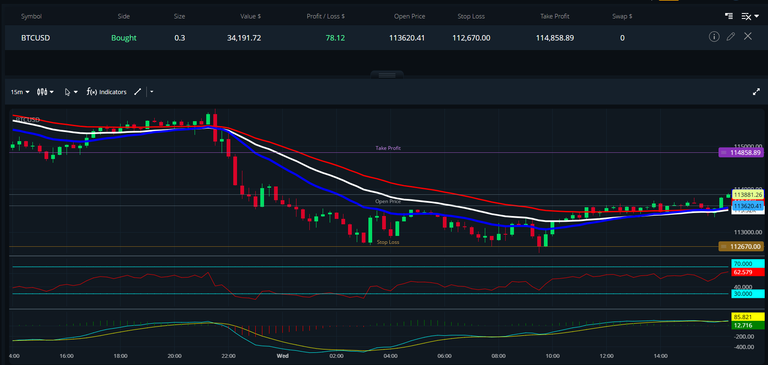Screen dimensions: 768x365
Task: Click the RSI 62.579 value tag
Action: pos(747,272)
